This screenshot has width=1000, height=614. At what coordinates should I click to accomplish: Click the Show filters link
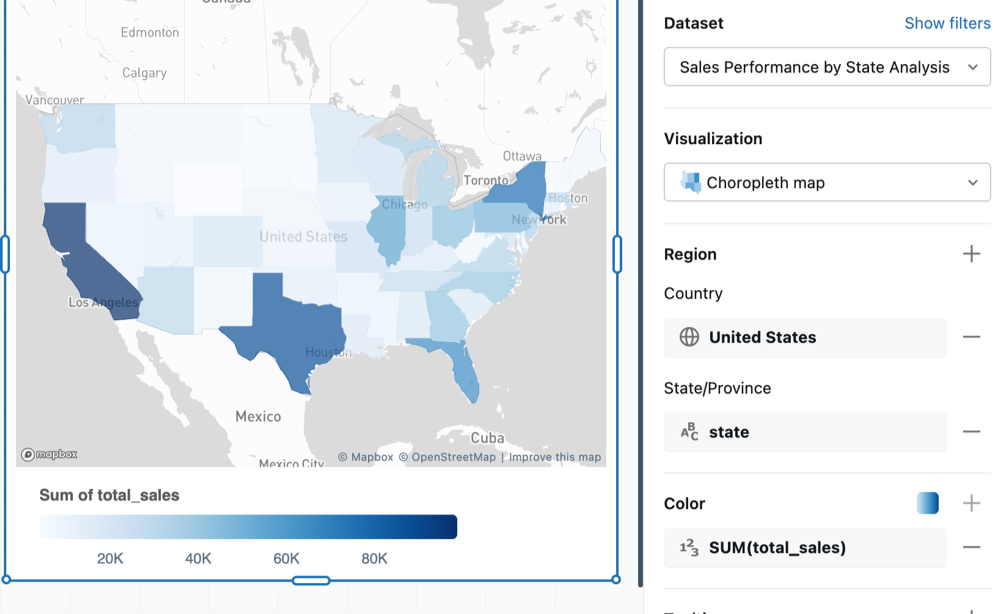click(x=947, y=22)
